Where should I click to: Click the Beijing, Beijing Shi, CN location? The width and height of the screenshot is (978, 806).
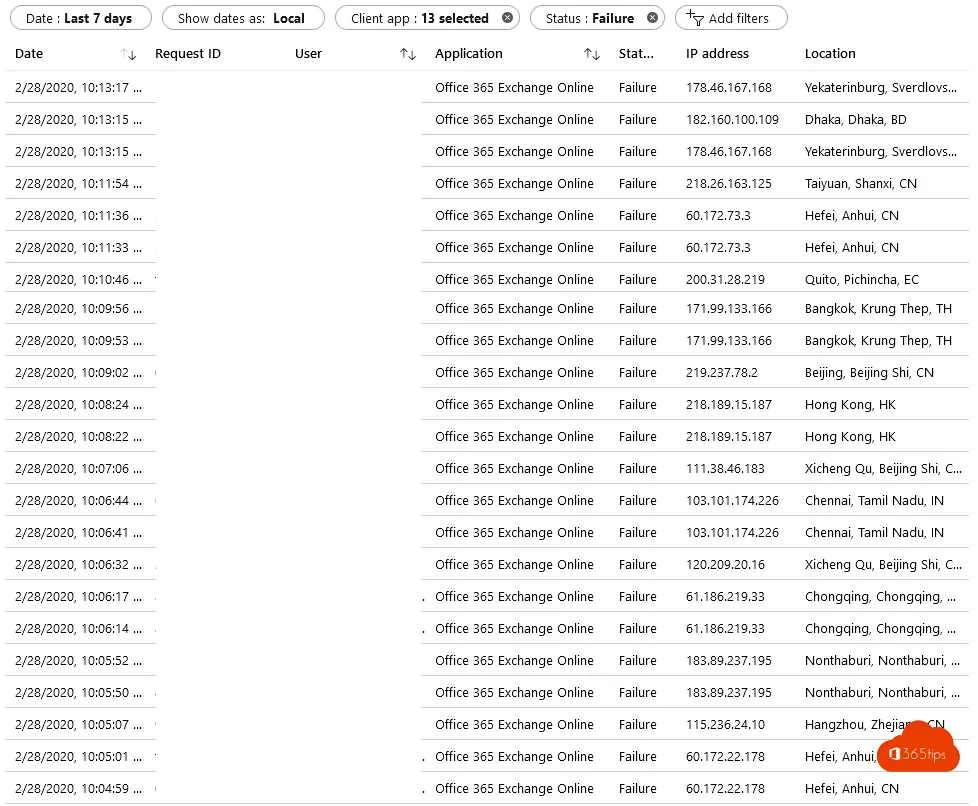(x=869, y=372)
